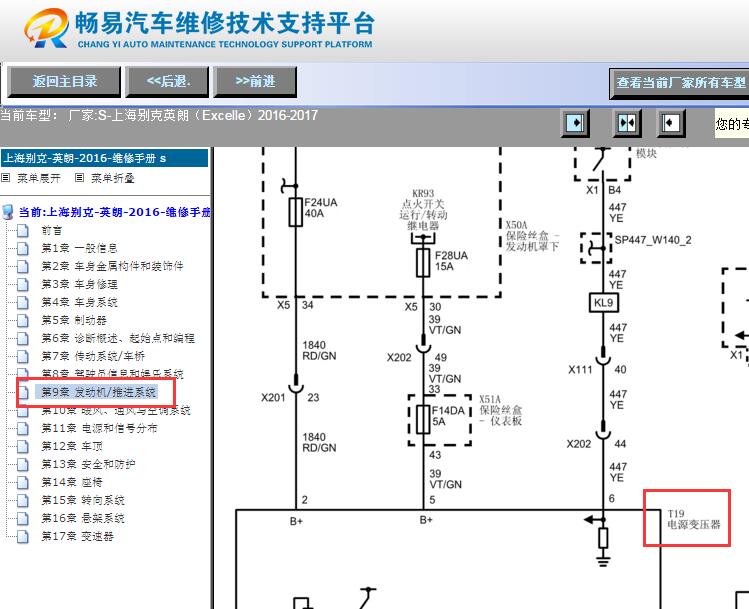Open 第4章 车身系统

click(x=79, y=302)
